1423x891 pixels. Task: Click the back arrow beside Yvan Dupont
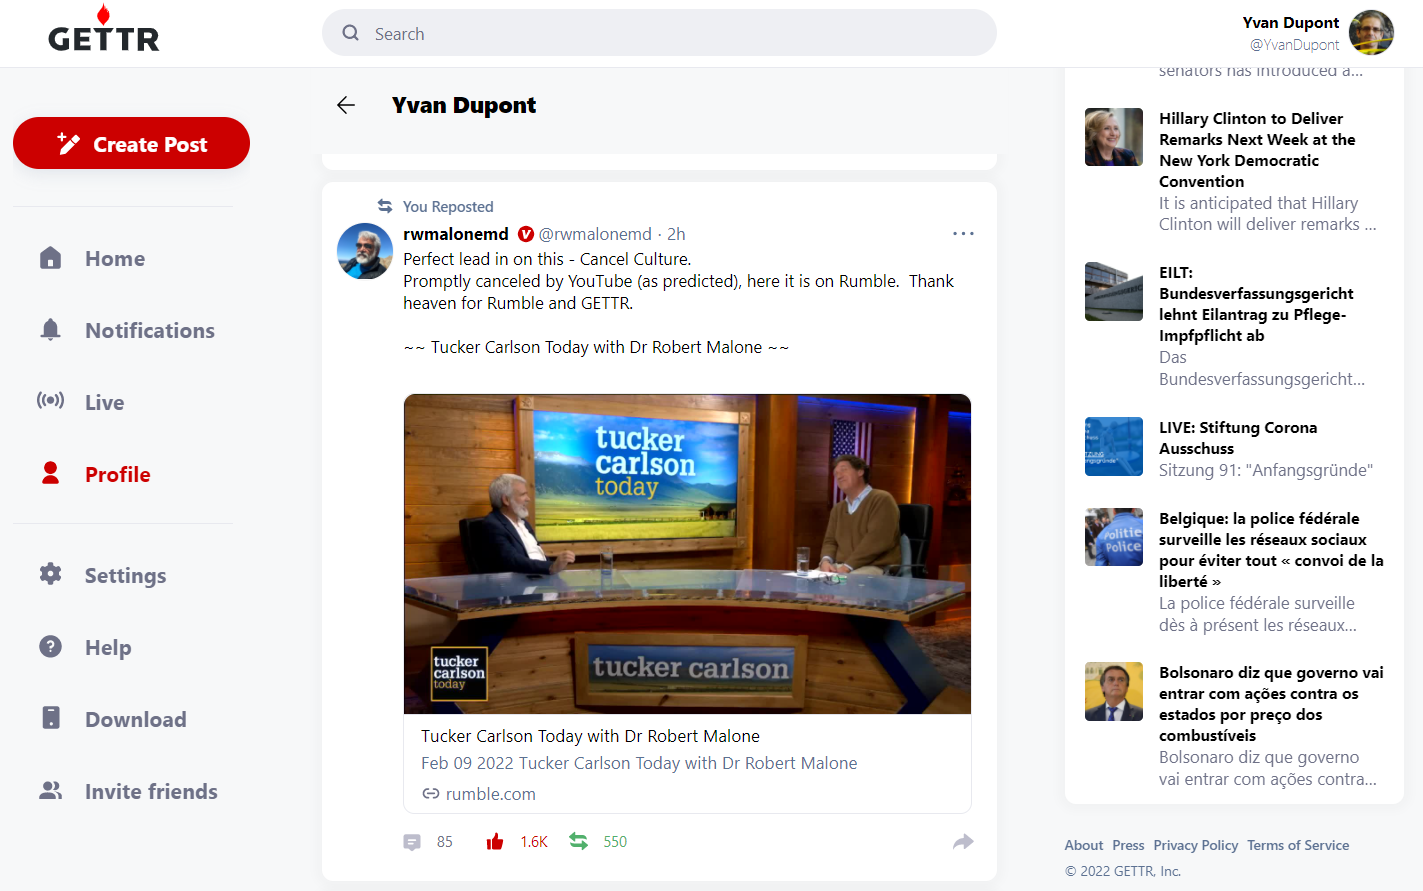(346, 105)
